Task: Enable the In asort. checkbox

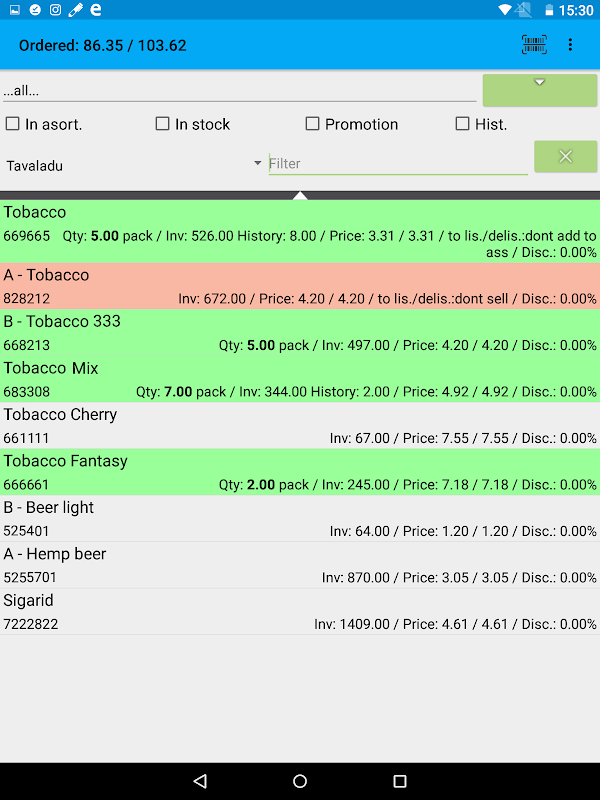Action: pos(13,124)
